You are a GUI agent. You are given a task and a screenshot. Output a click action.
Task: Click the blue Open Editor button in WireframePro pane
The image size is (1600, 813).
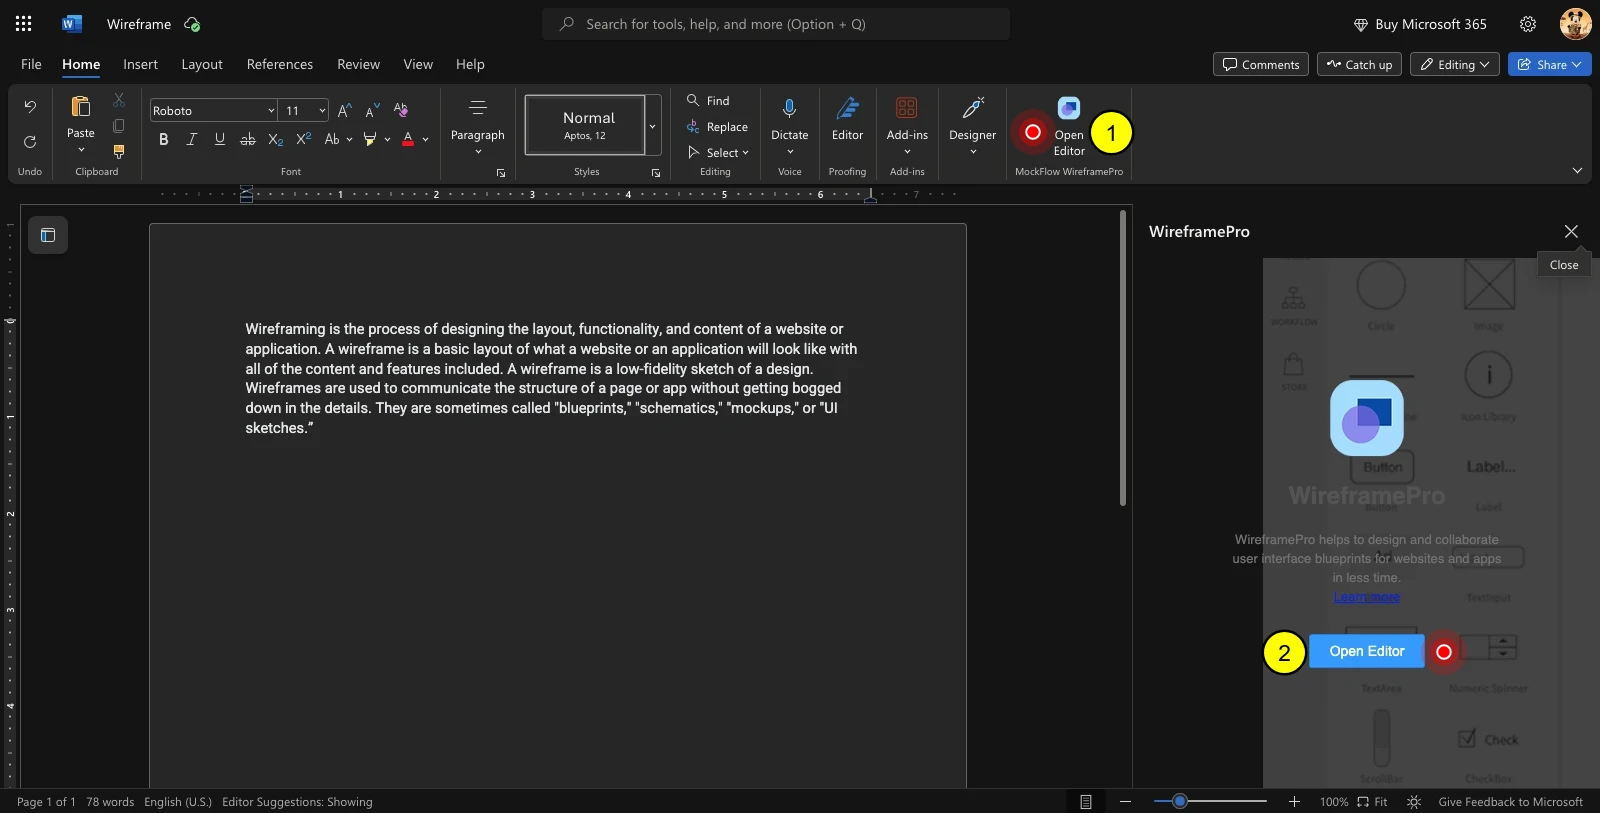pyautogui.click(x=1367, y=651)
